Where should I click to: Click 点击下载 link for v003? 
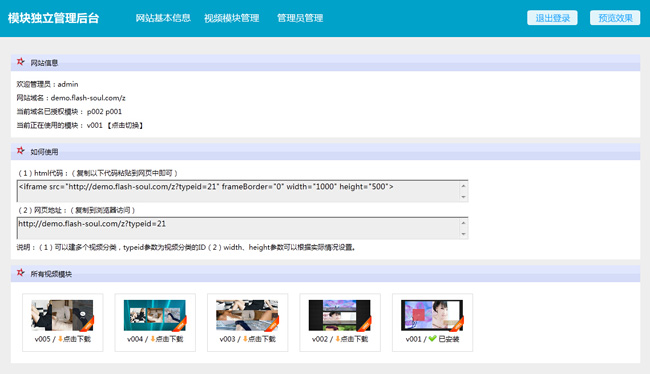coord(262,339)
